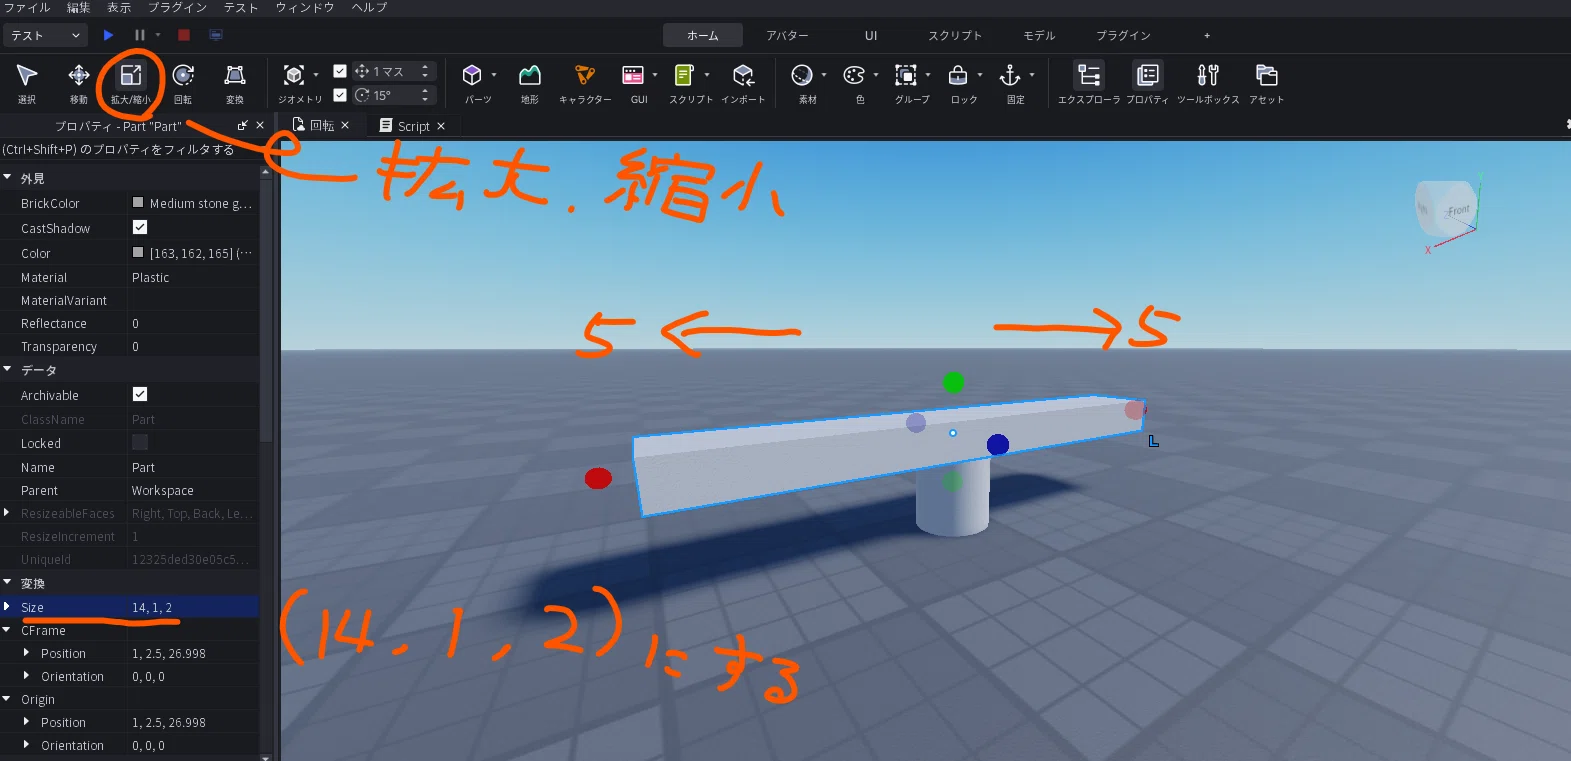Click the 固定 (Anchor) icon
Viewport: 1571px width, 761px height.
point(1011,83)
